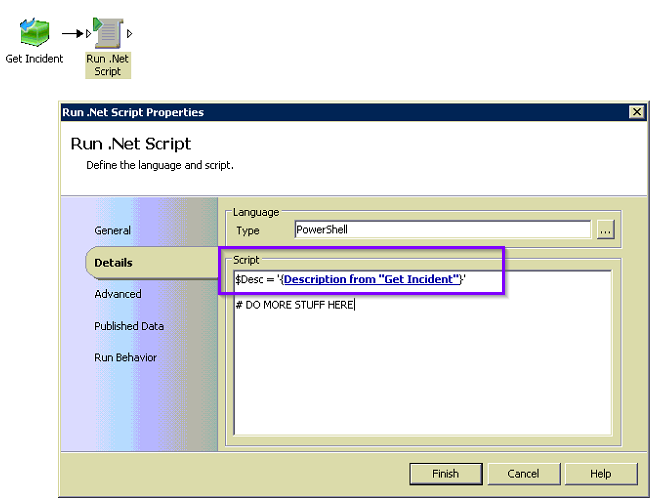
Task: Open Help for this dialog
Action: (601, 474)
